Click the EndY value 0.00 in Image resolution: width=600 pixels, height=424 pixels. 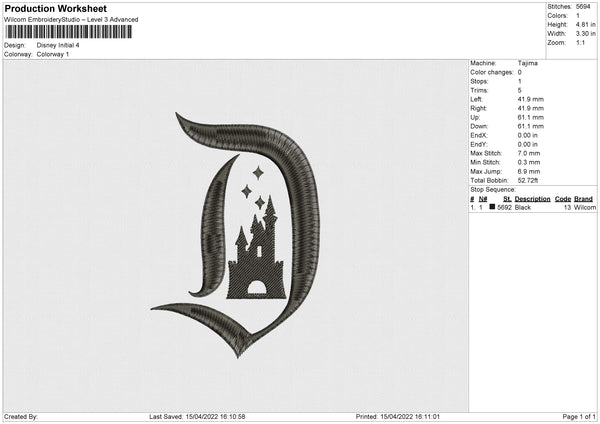click(528, 144)
